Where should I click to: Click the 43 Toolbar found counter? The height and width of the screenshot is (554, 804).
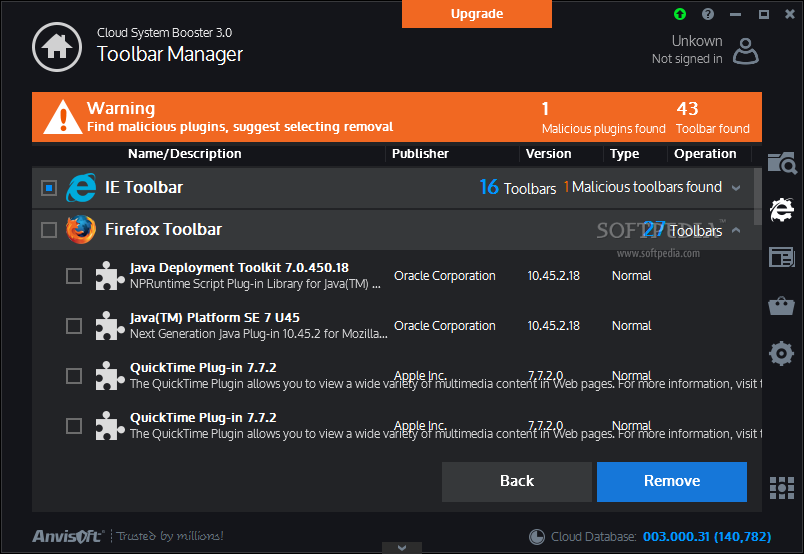713,117
